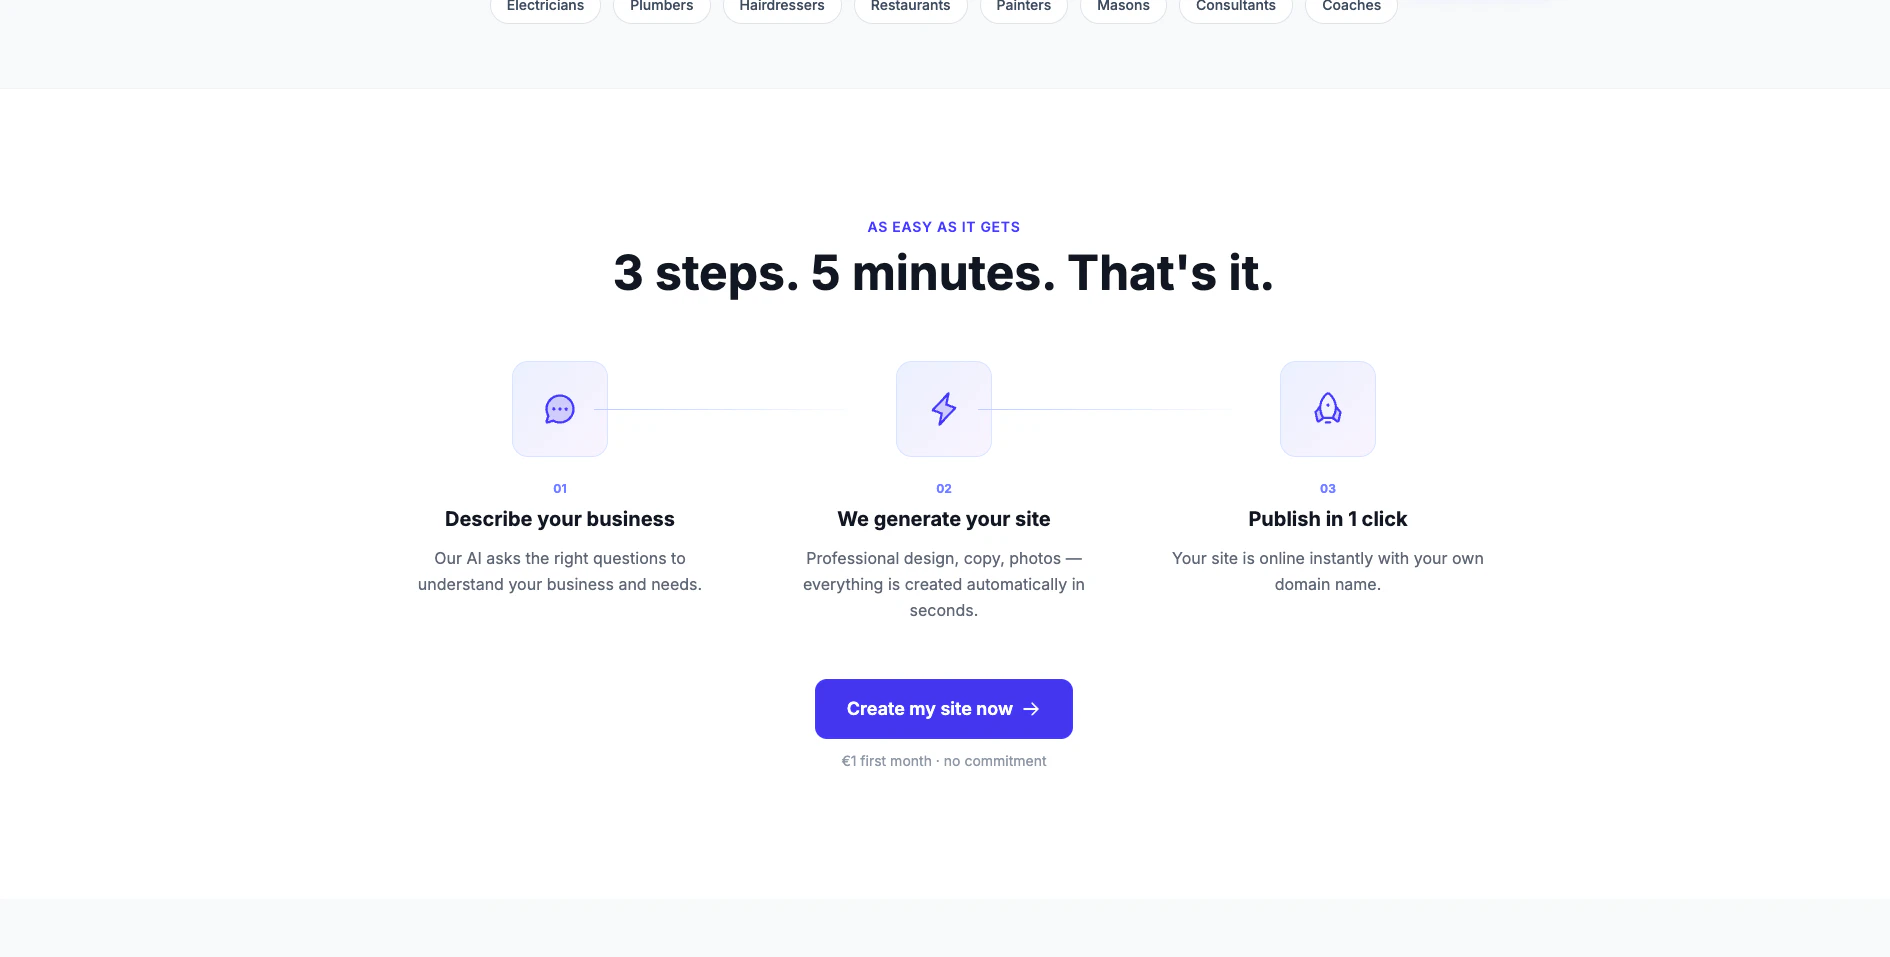Click the €1 first month no commitment text
This screenshot has height=957, width=1890.
[x=944, y=761]
